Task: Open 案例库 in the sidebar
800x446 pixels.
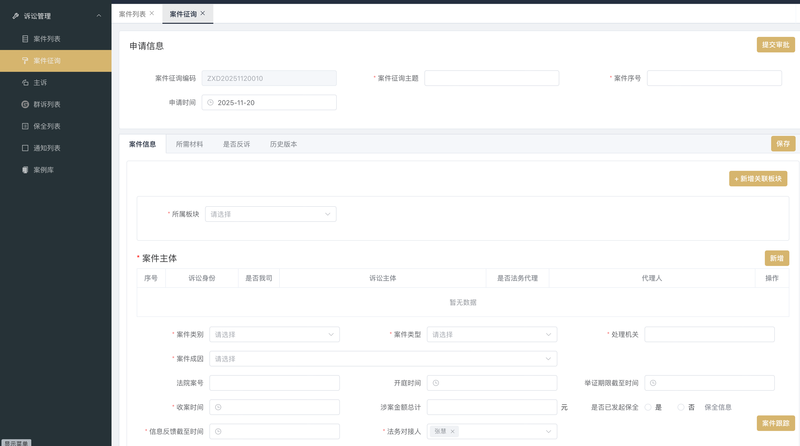Action: pyautogui.click(x=56, y=170)
